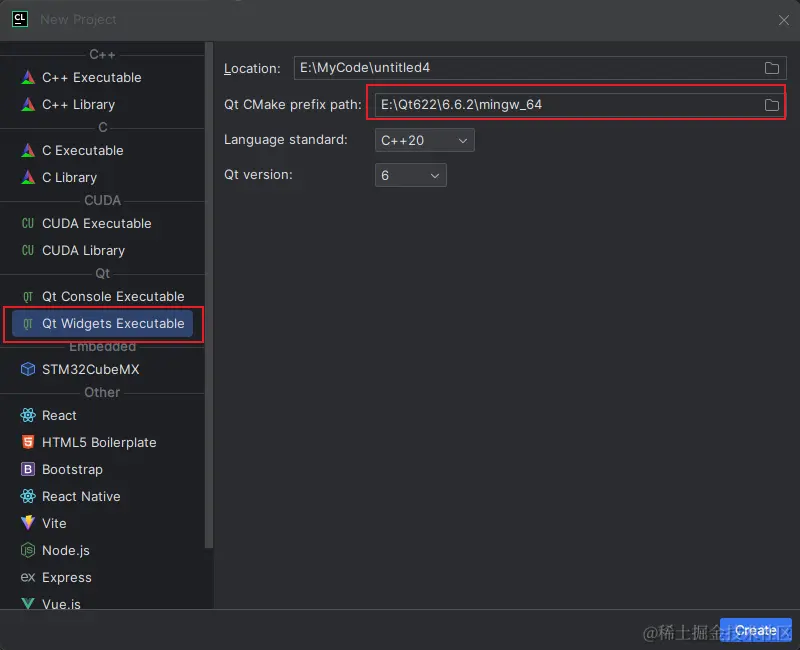800x650 pixels.
Task: Select C Executable project type
Action: pyautogui.click(x=103, y=151)
